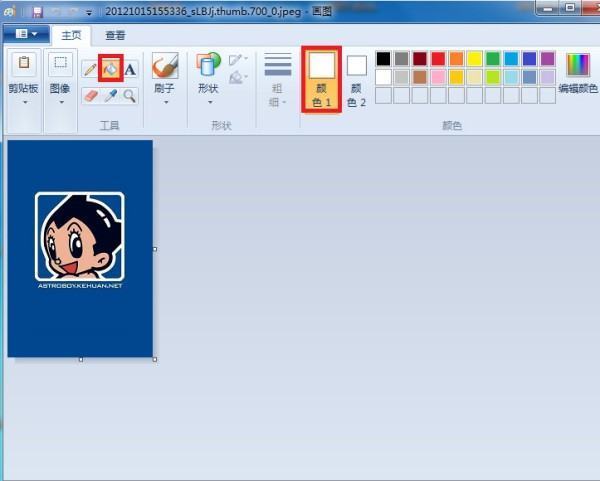Open the Paint file menu button
Viewport: 600px width, 481px height.
(x=26, y=34)
